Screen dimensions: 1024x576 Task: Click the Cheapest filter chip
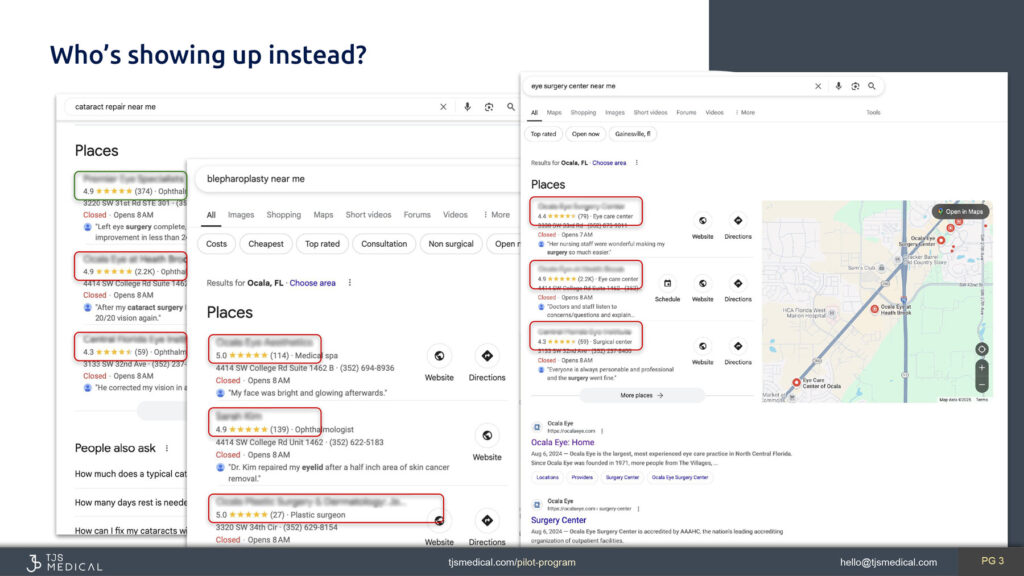[x=266, y=244]
